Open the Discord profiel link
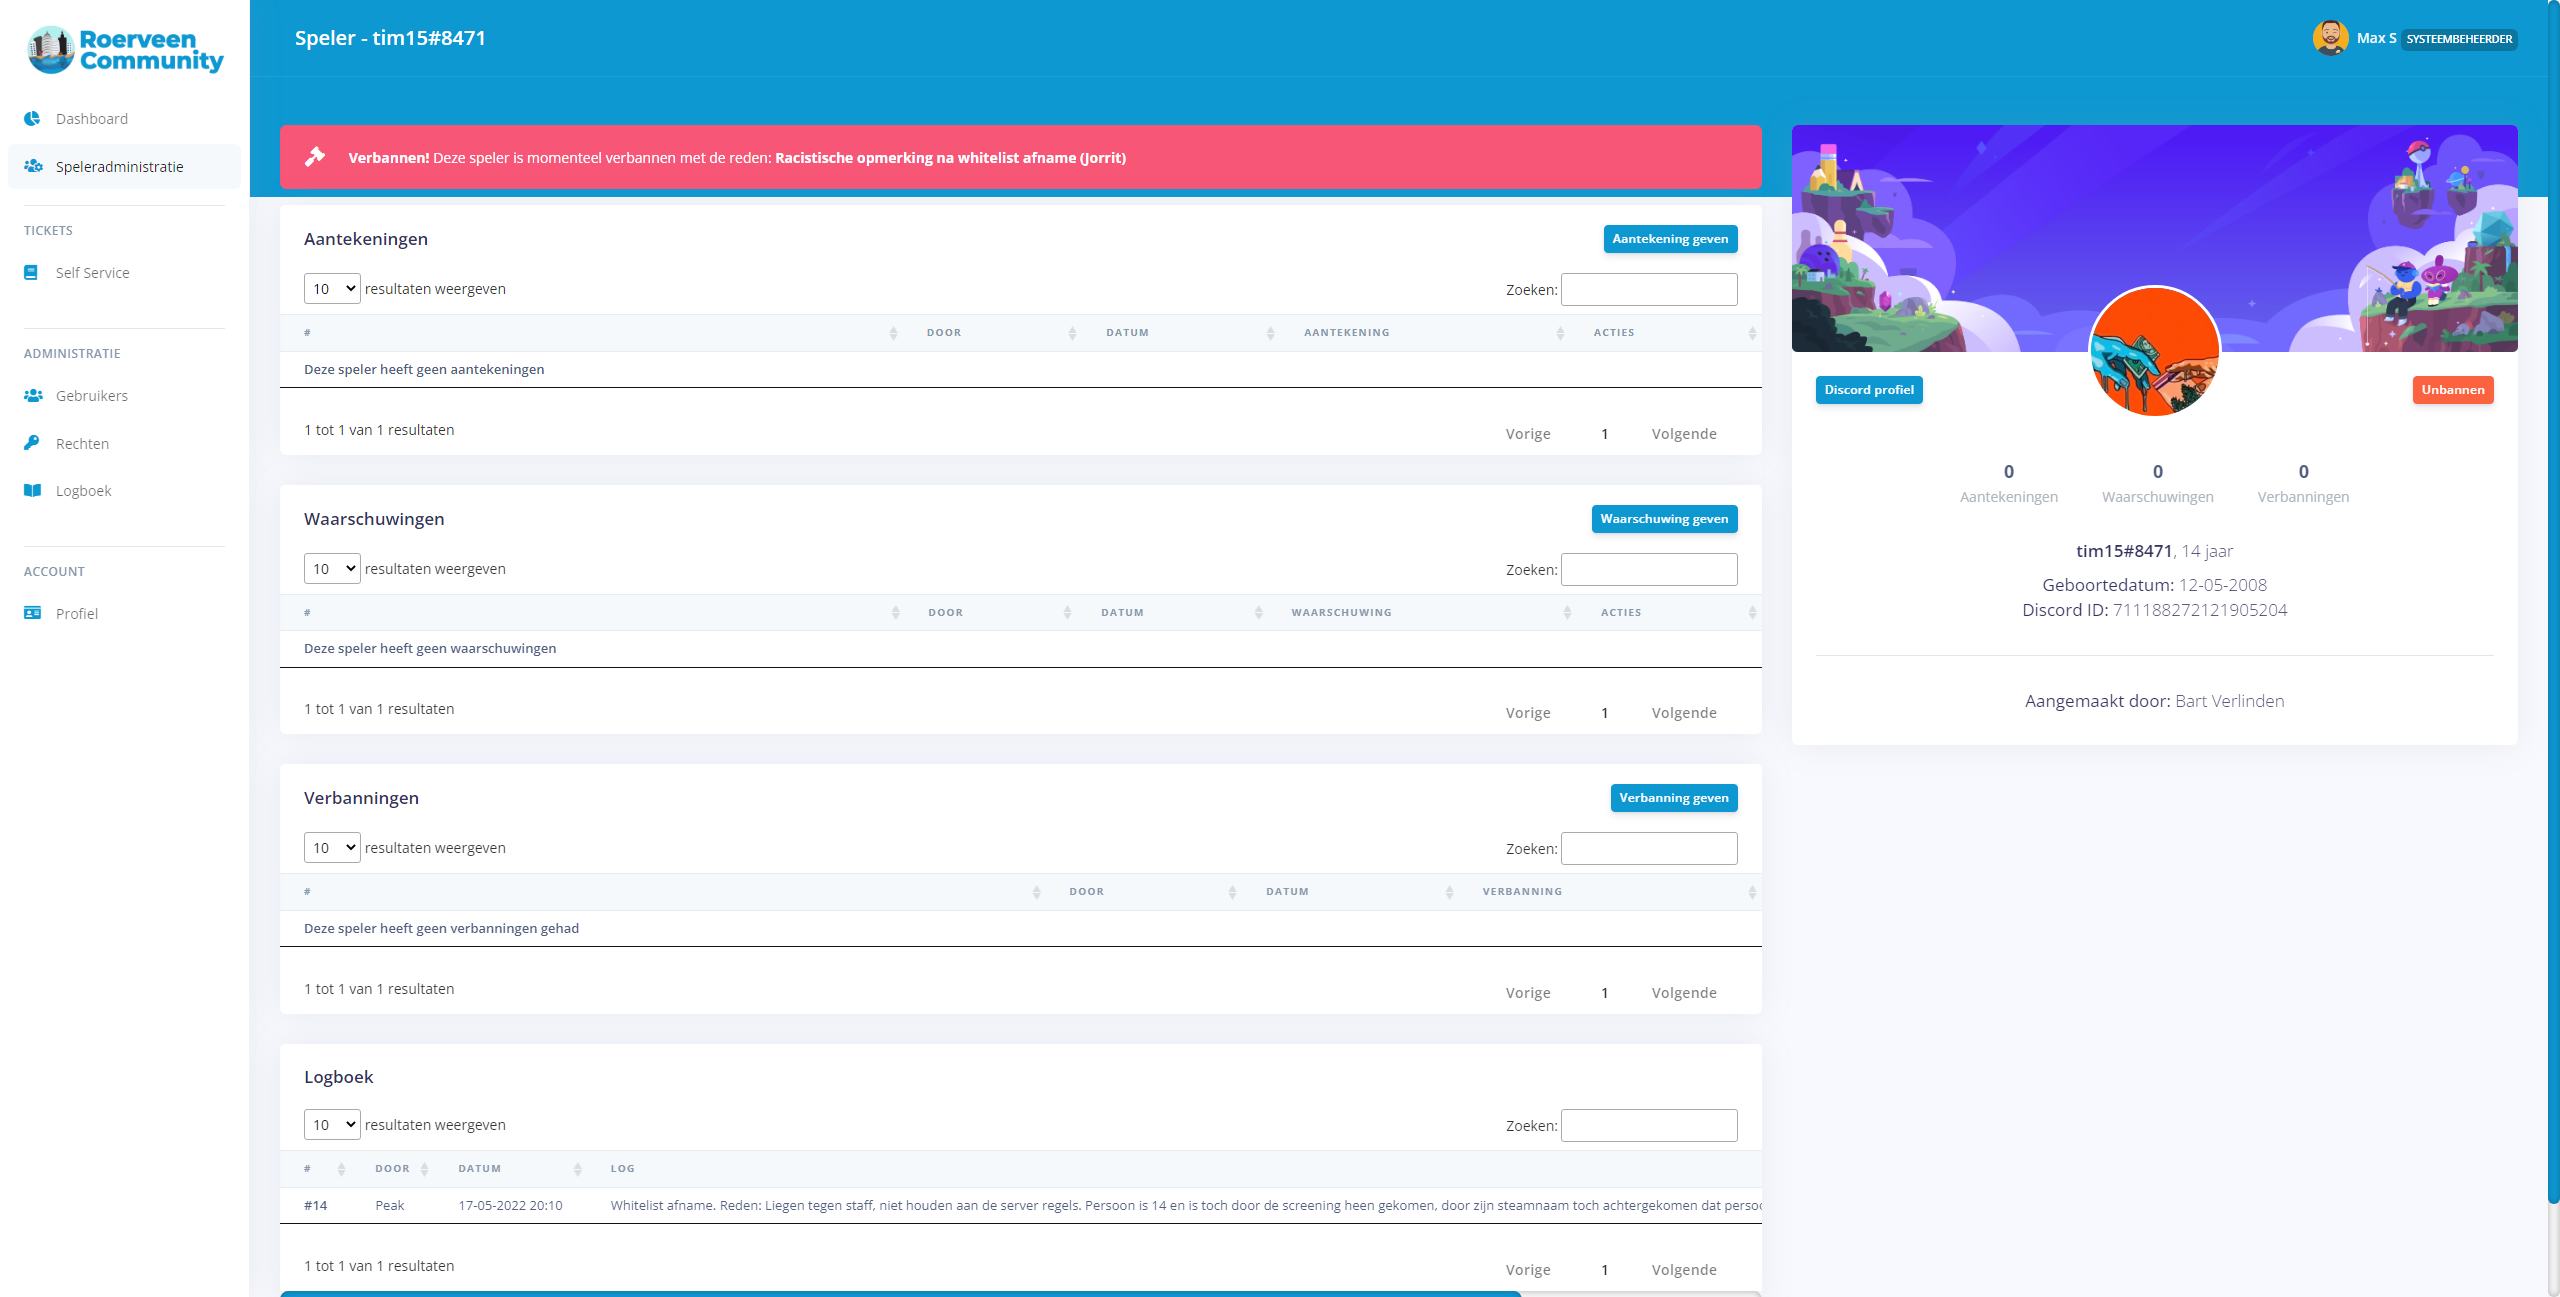Viewport: 2560px width, 1297px height. tap(1868, 390)
